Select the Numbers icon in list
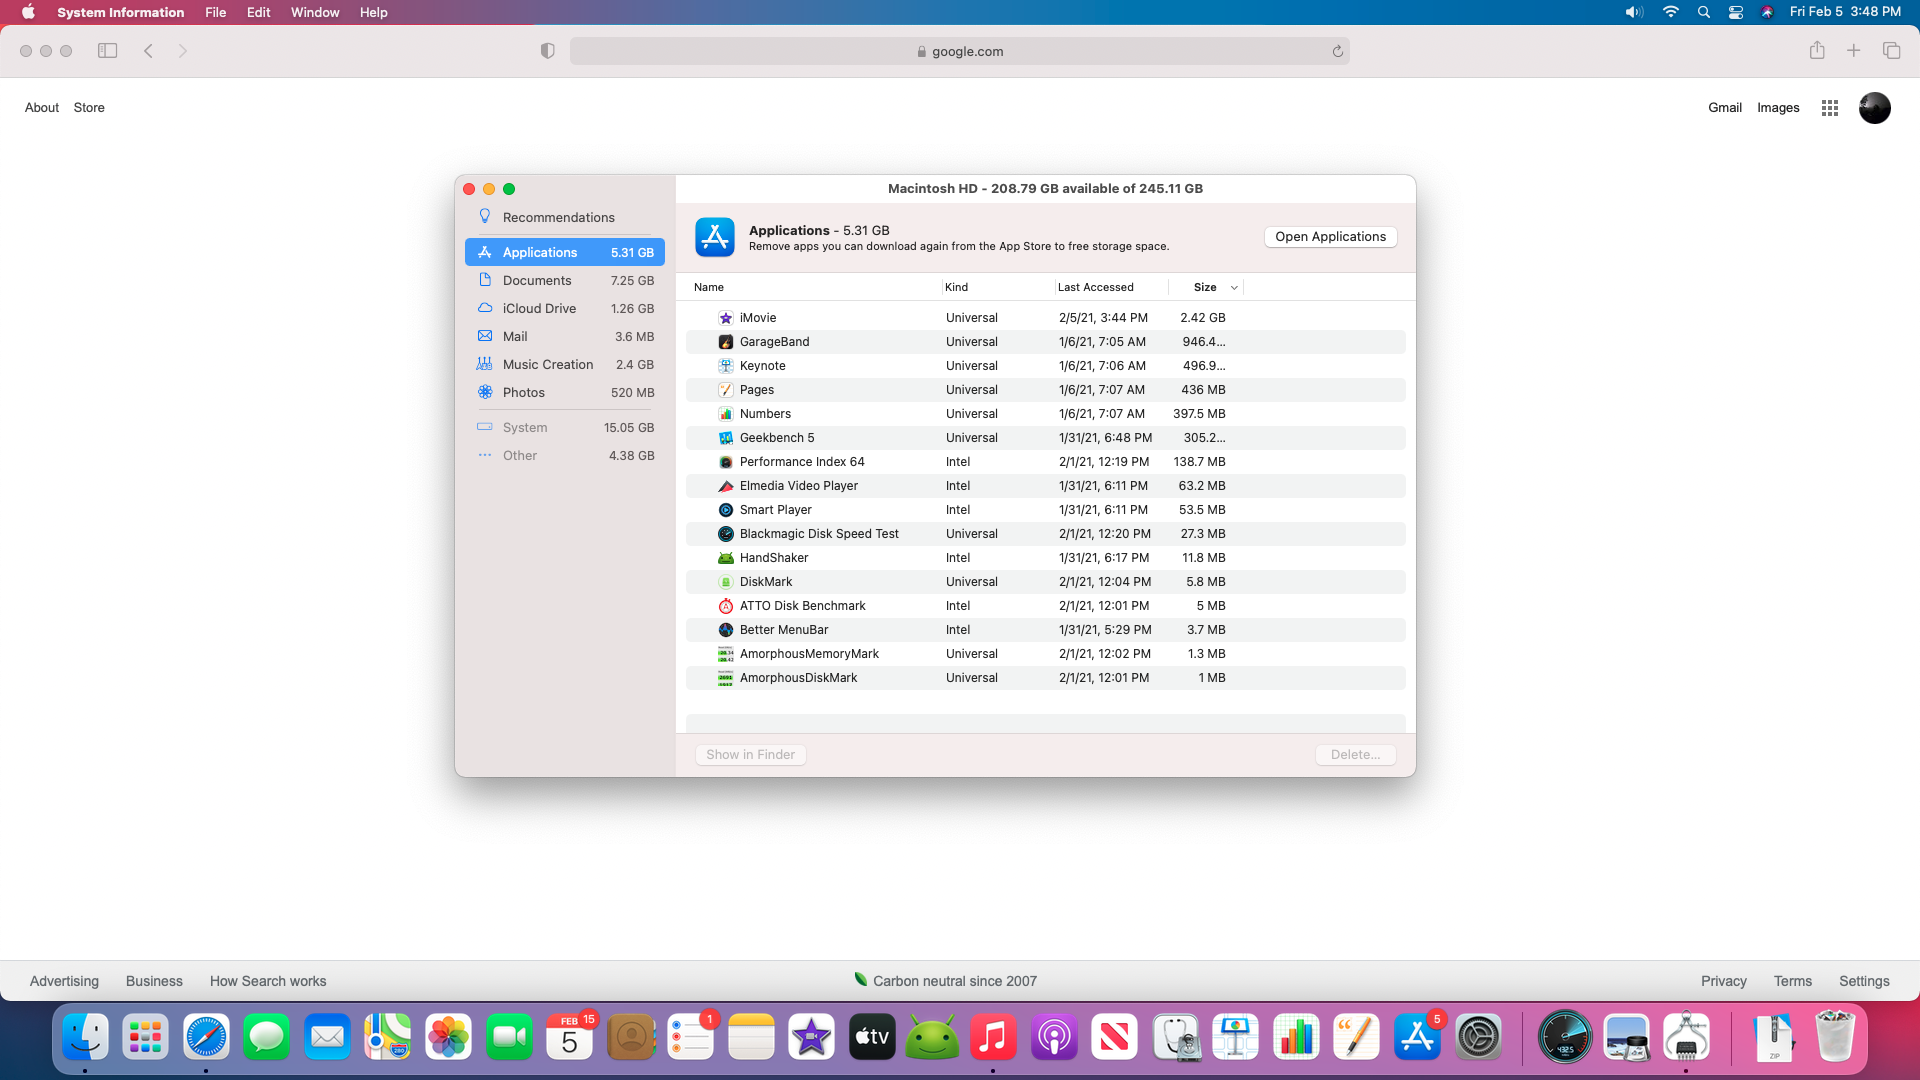This screenshot has width=1920, height=1080. click(726, 413)
